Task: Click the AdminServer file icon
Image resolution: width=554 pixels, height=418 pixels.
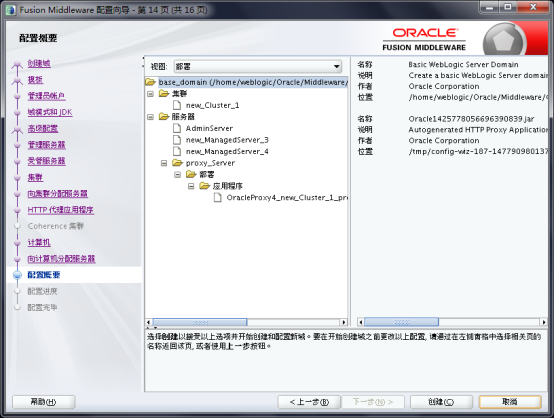Action: point(177,128)
